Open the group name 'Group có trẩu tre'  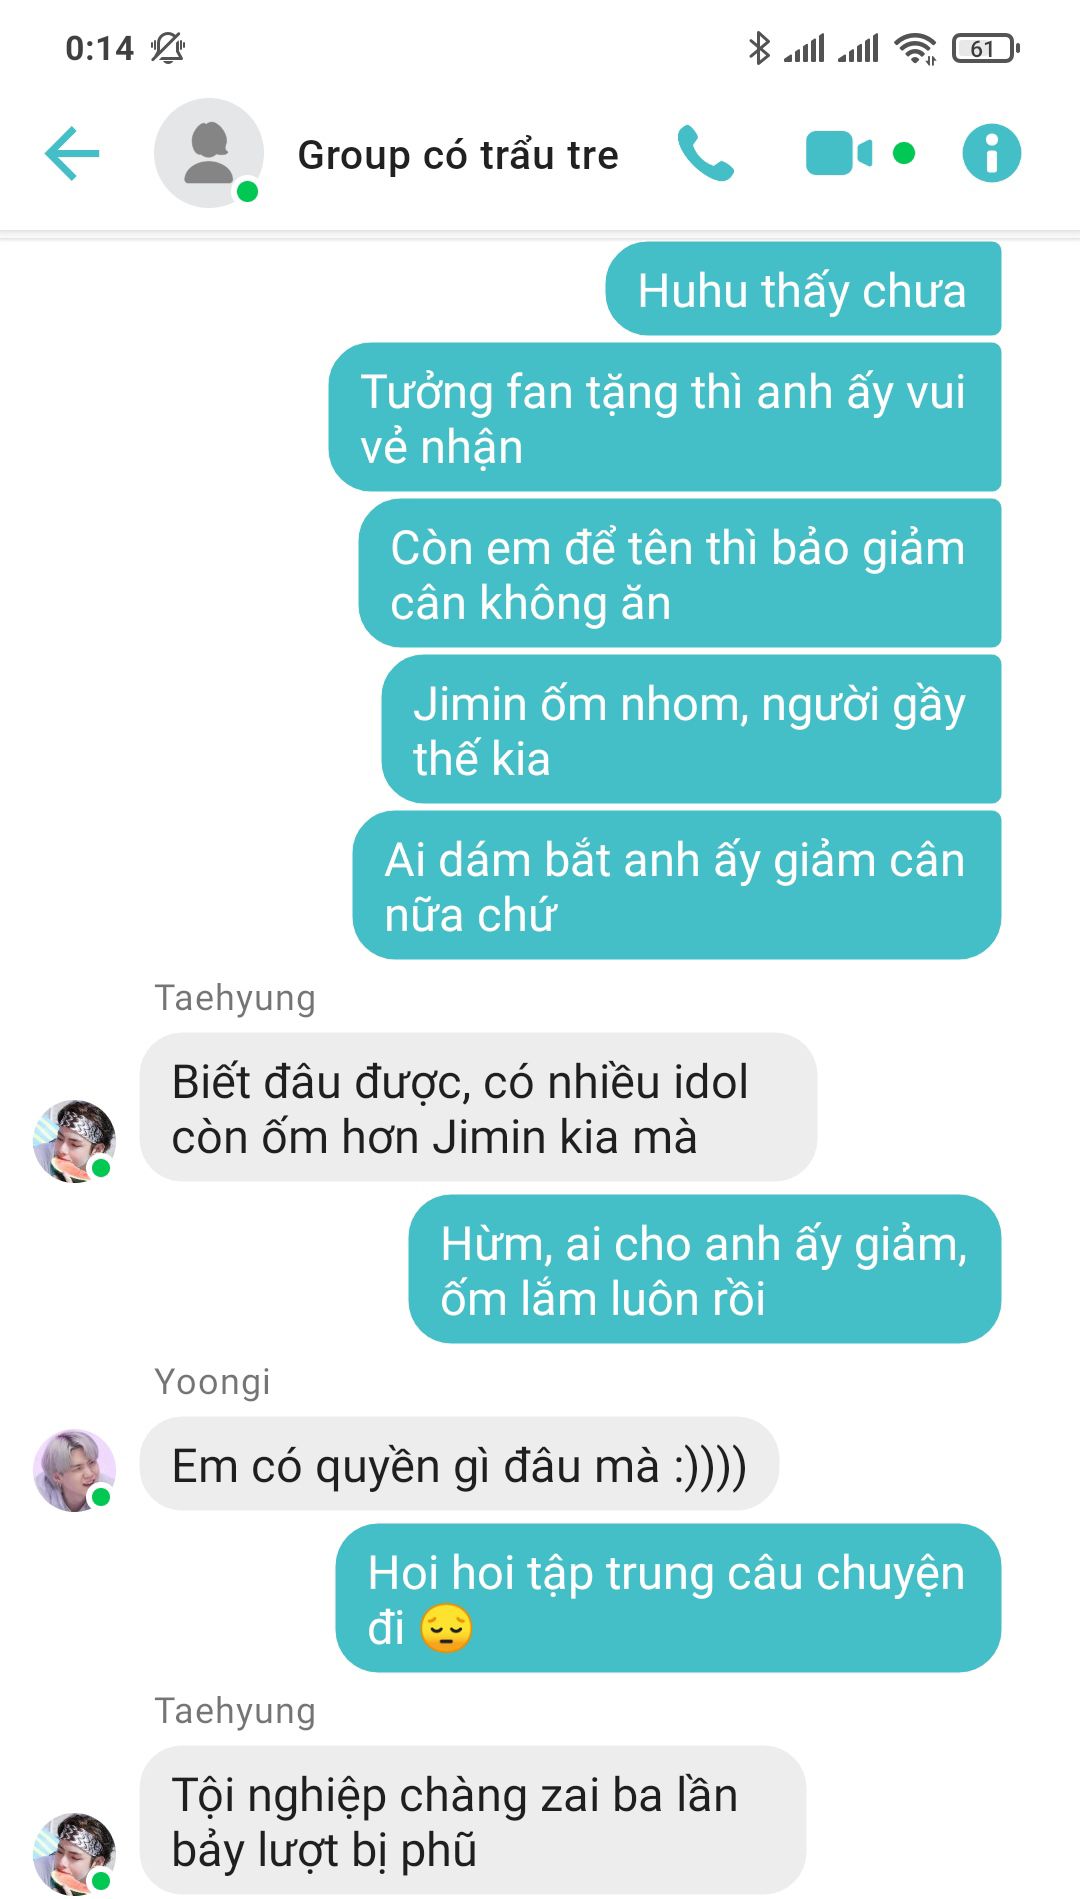point(458,155)
